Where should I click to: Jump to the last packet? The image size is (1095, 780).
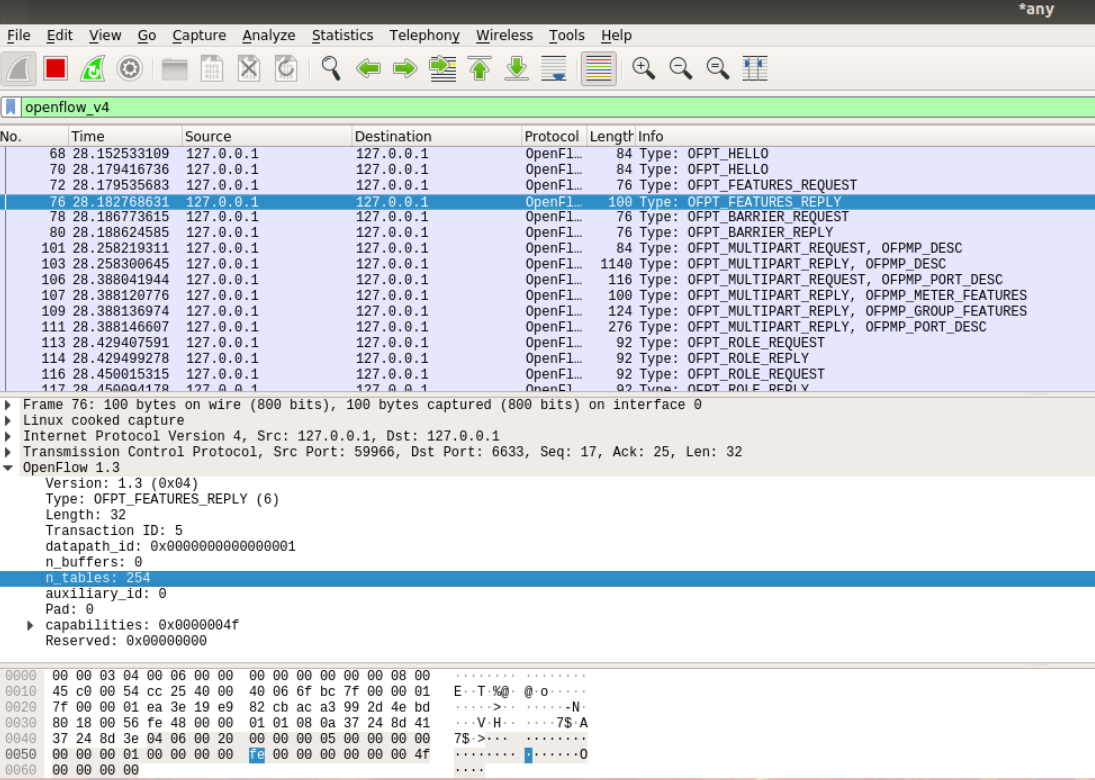point(516,69)
